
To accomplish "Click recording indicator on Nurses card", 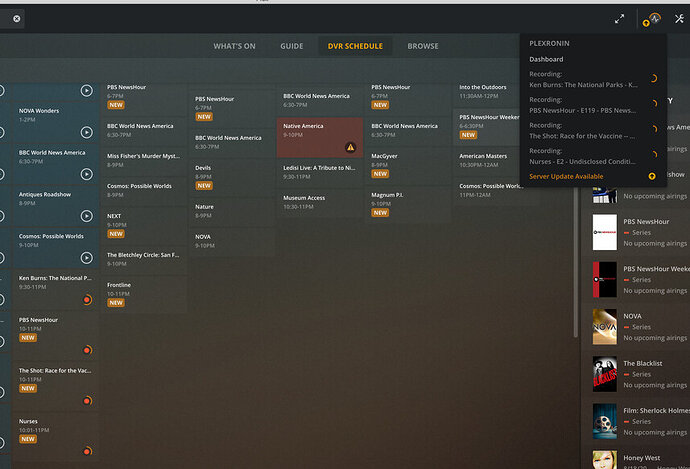I will pyautogui.click(x=88, y=451).
